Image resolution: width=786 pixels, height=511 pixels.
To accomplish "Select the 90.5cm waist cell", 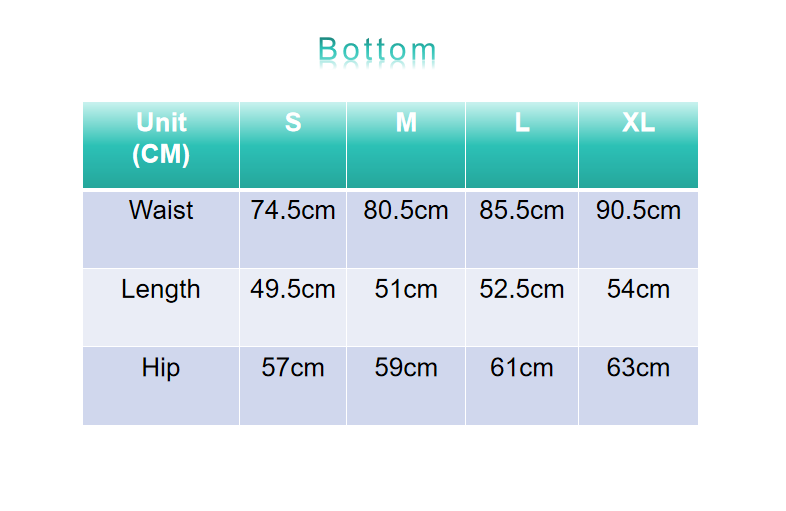I will [638, 211].
